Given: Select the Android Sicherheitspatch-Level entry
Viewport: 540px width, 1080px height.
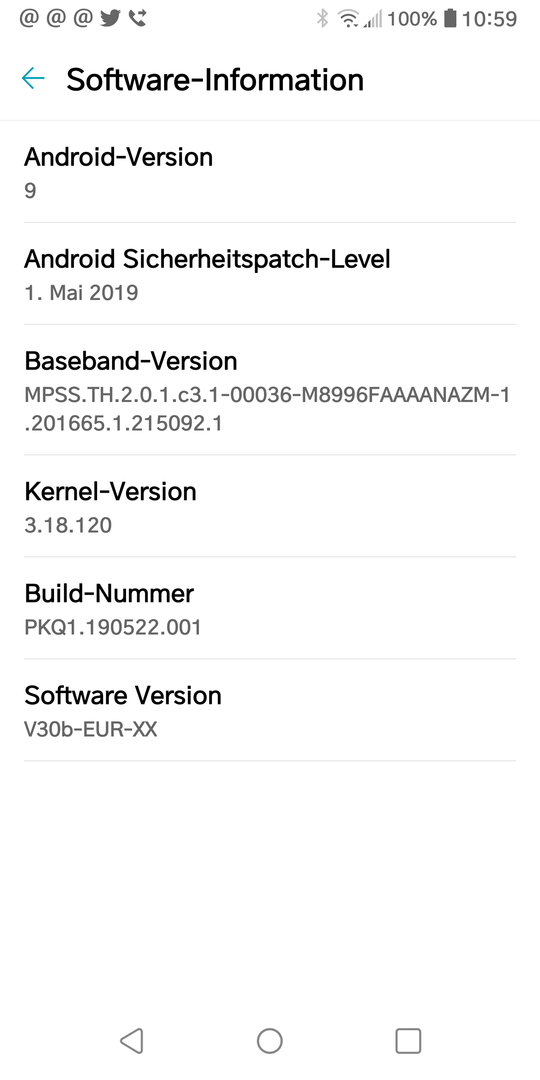Looking at the screenshot, I should pyautogui.click(x=270, y=273).
